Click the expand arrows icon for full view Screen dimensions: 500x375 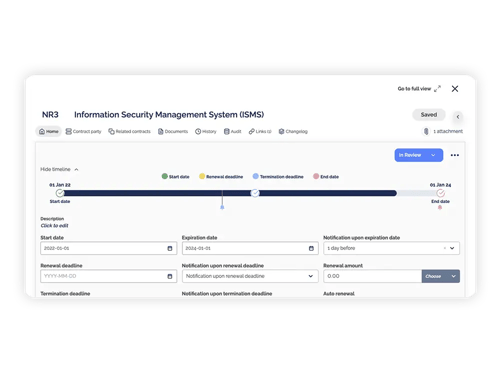(437, 89)
